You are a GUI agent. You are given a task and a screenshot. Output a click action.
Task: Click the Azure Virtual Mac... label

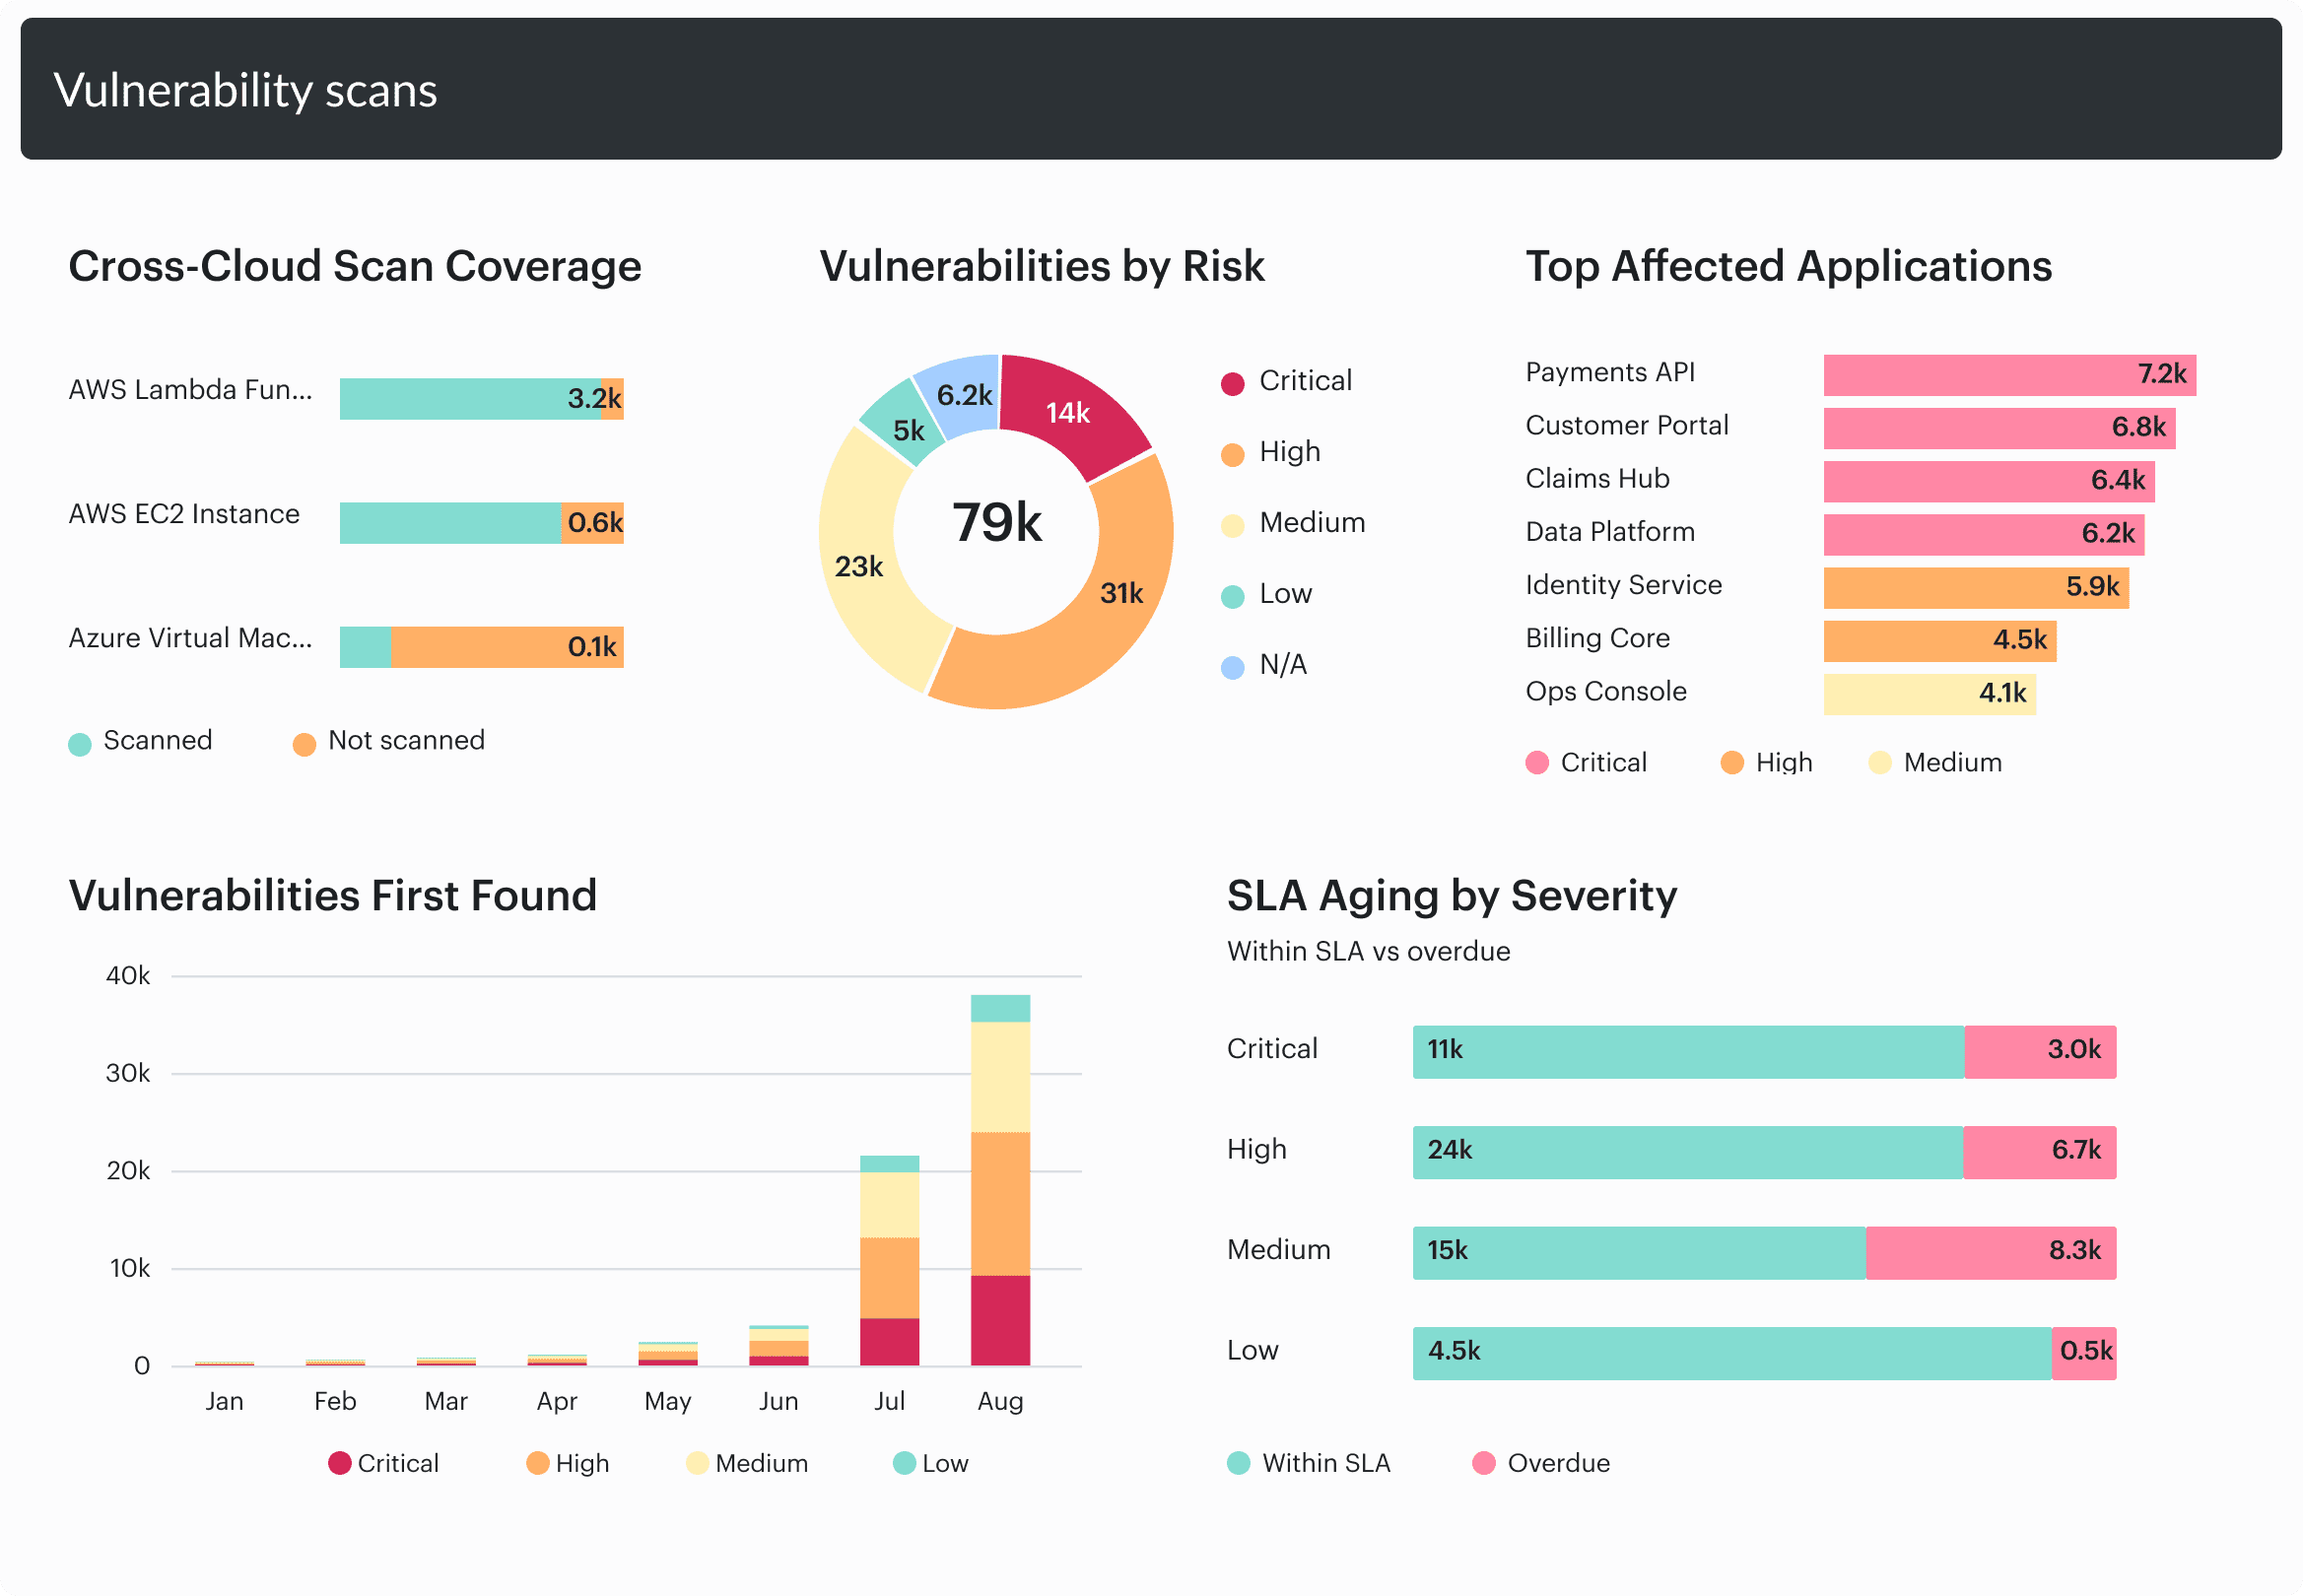(190, 638)
